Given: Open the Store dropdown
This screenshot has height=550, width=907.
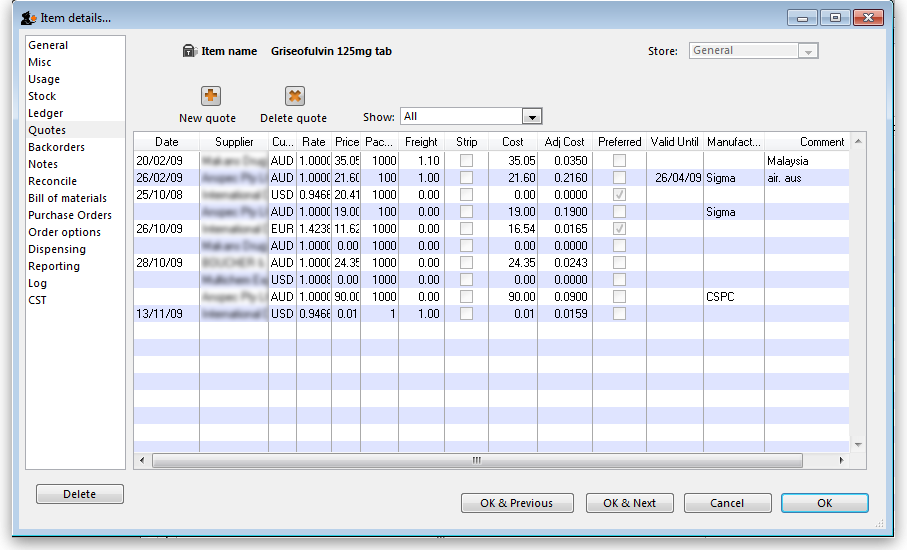Looking at the screenshot, I should click(x=808, y=51).
